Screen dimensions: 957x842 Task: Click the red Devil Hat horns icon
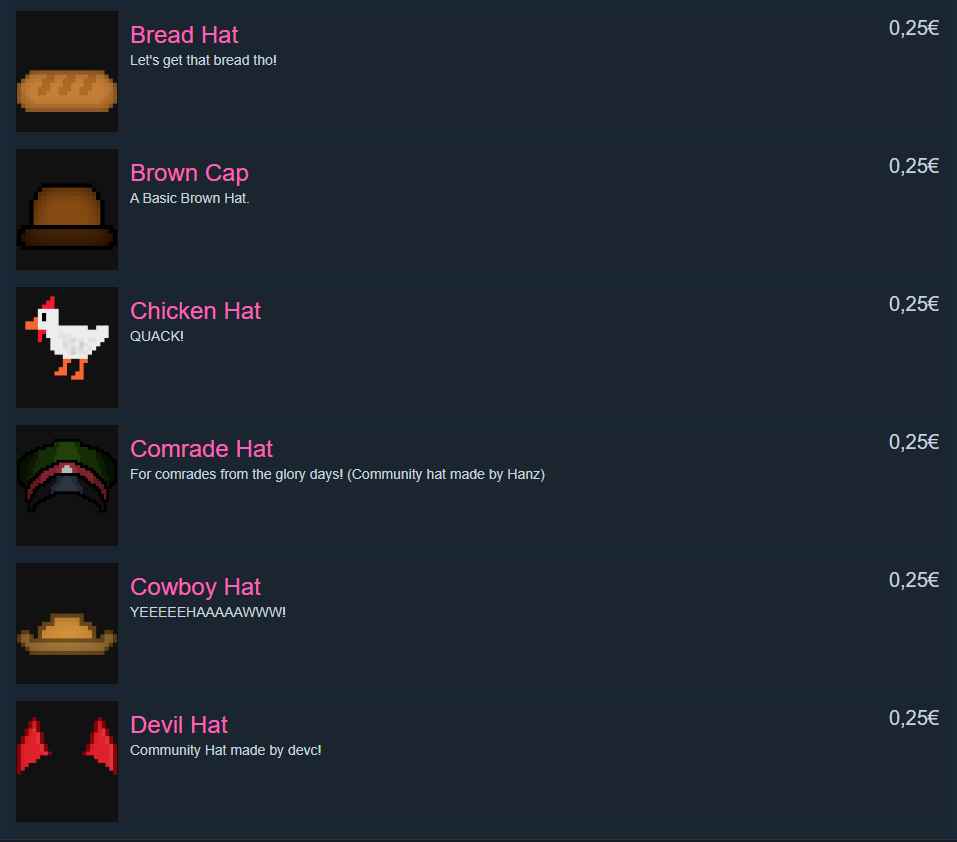[67, 761]
